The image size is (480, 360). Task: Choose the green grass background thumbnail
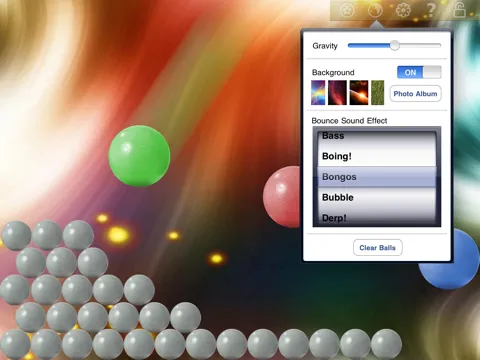tap(378, 93)
